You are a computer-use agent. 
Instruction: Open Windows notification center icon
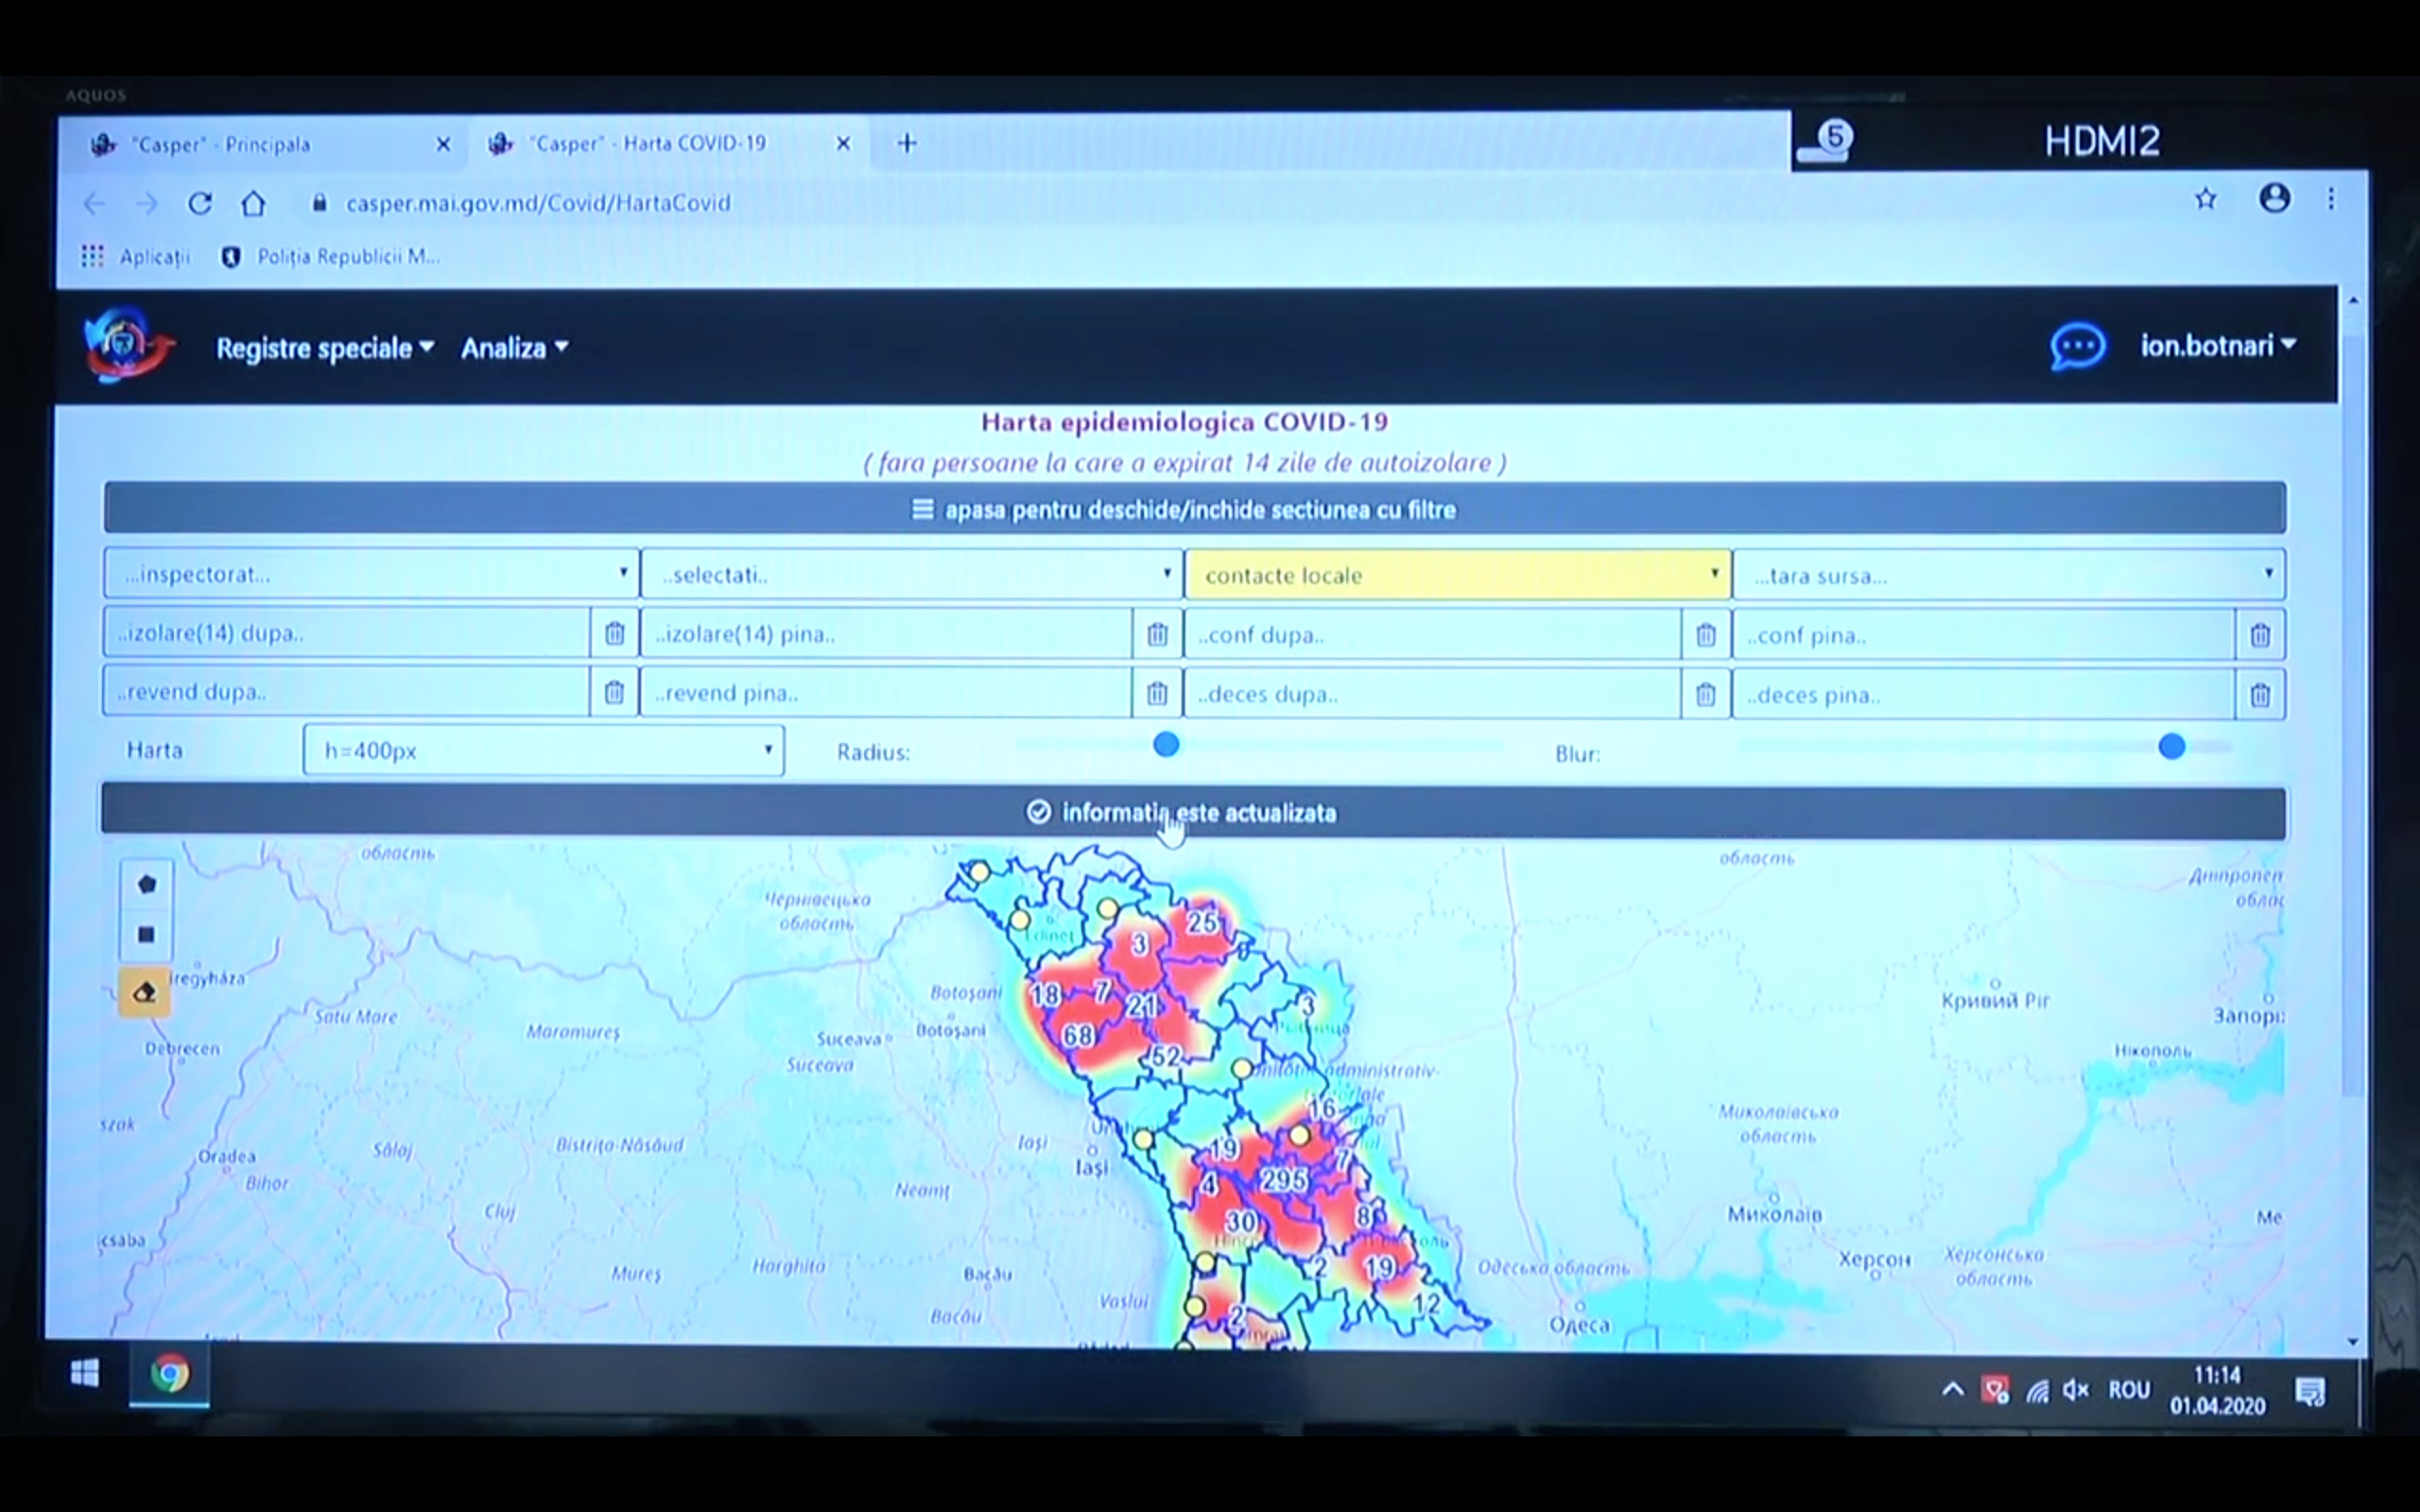point(2310,1391)
